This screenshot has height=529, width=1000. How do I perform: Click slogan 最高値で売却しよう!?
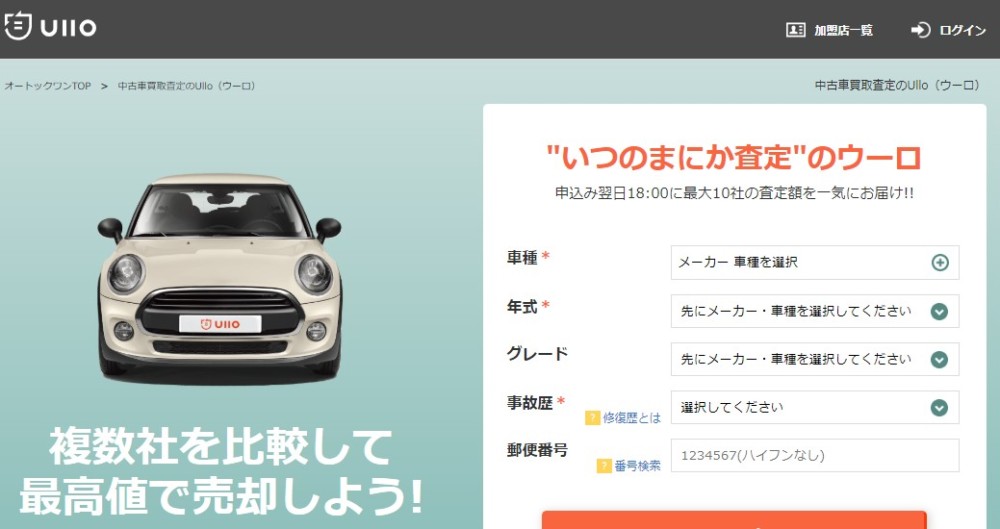221,496
